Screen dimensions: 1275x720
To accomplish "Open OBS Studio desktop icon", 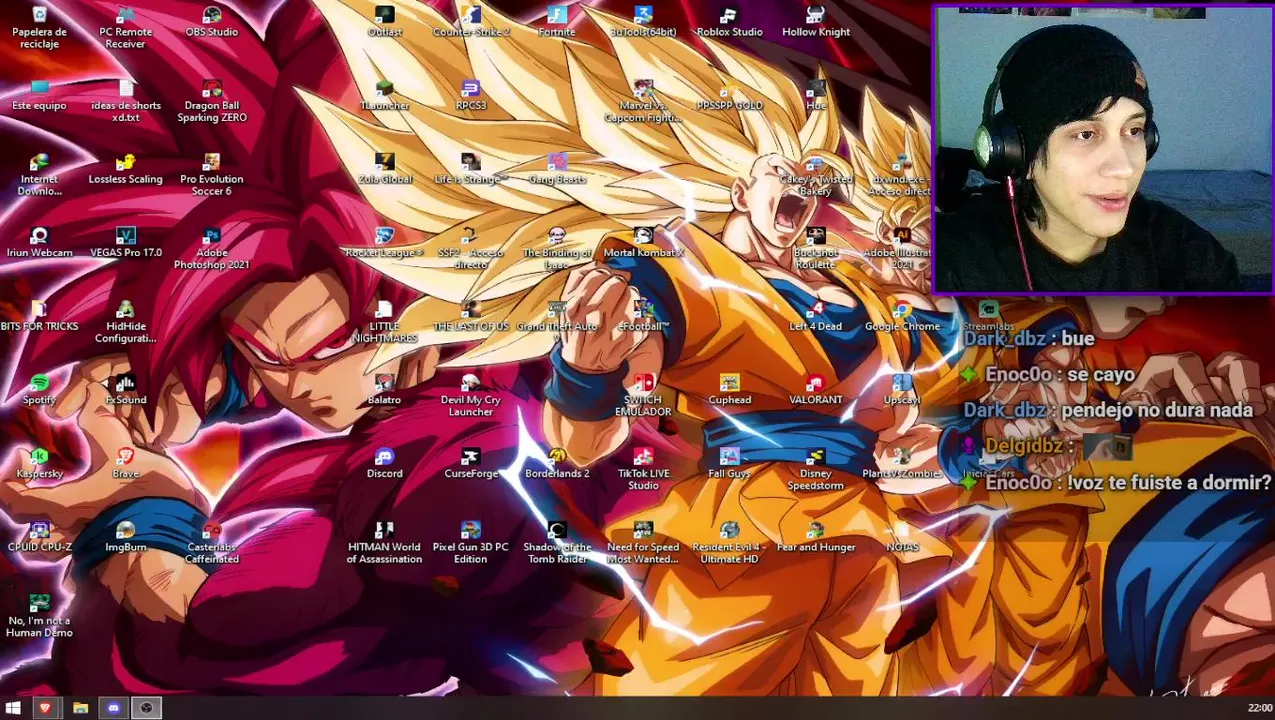I will [x=211, y=22].
